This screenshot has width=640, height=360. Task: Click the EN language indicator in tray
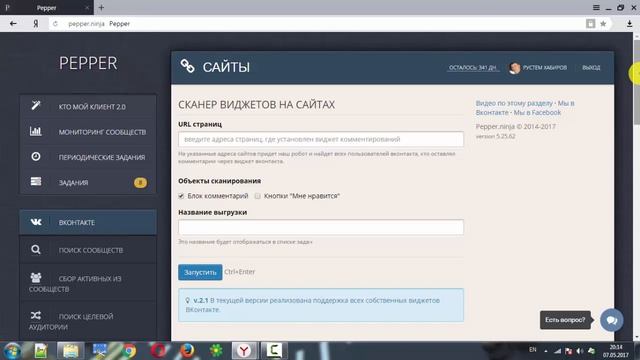pos(533,350)
